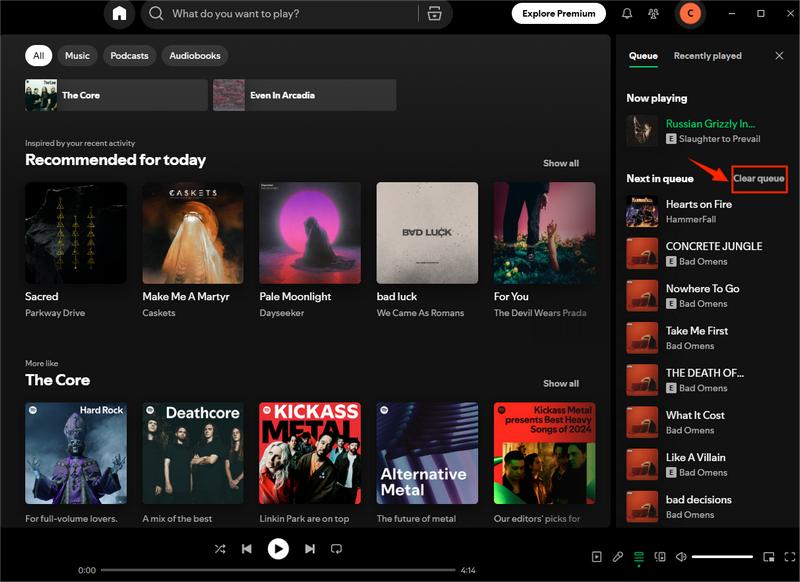Skip to the next track
Screen dimensions: 800x582
(310, 549)
